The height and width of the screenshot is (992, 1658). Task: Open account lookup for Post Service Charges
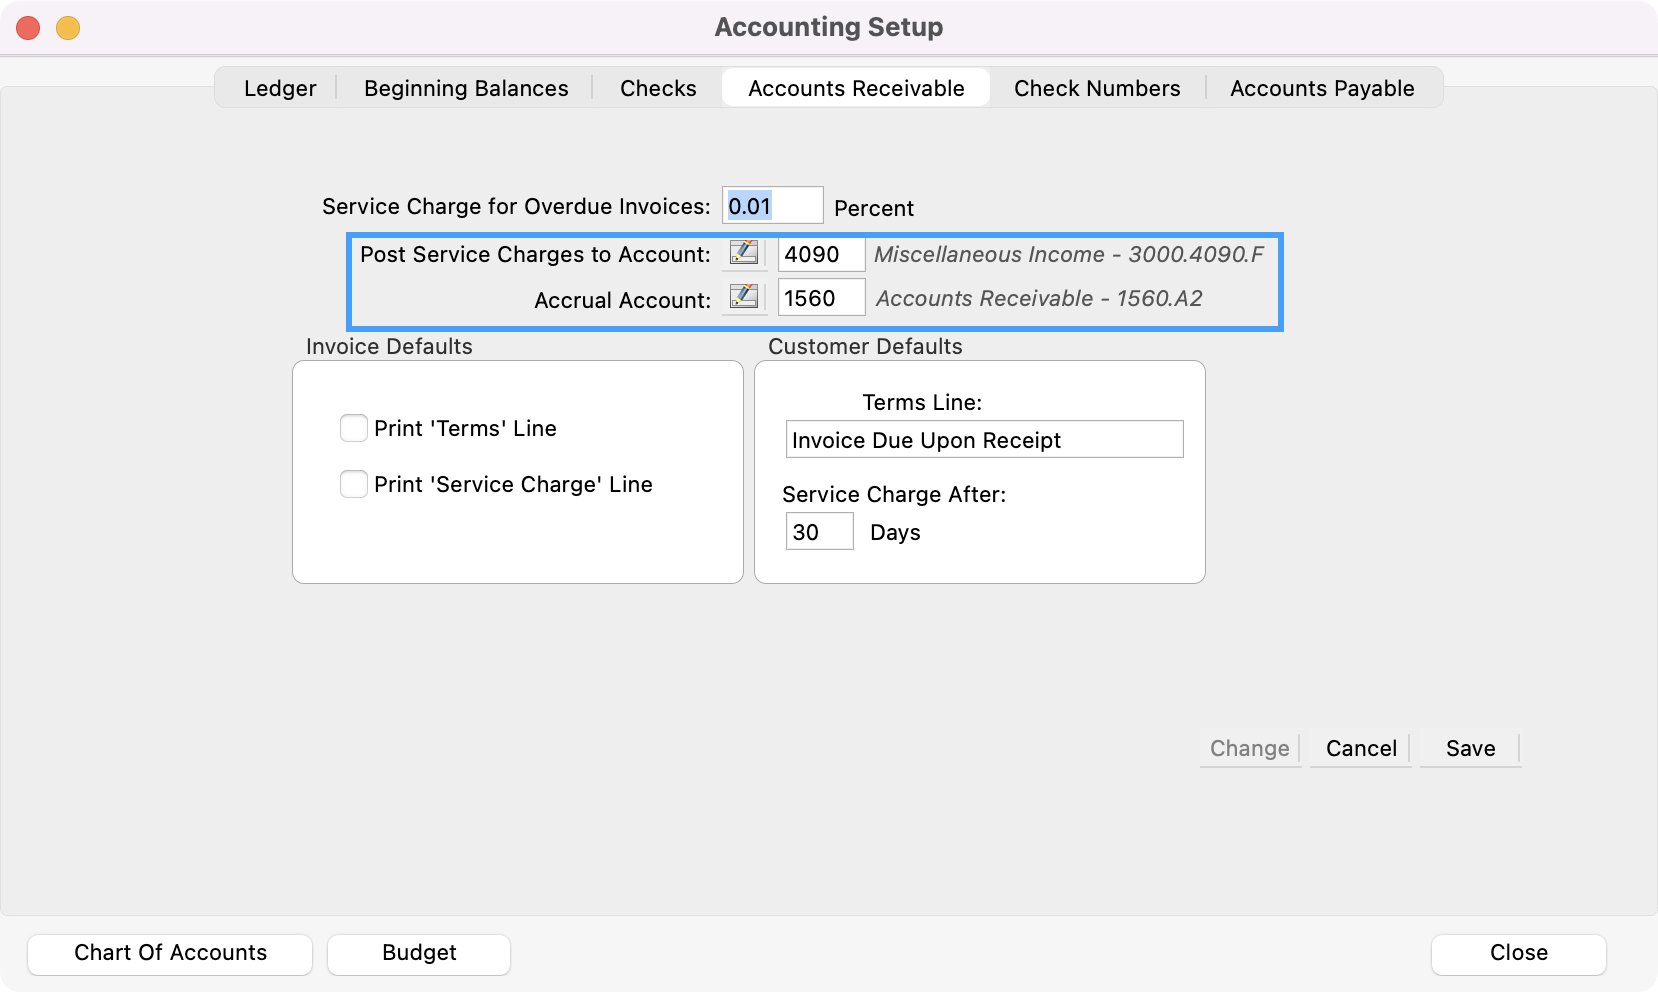pos(743,253)
